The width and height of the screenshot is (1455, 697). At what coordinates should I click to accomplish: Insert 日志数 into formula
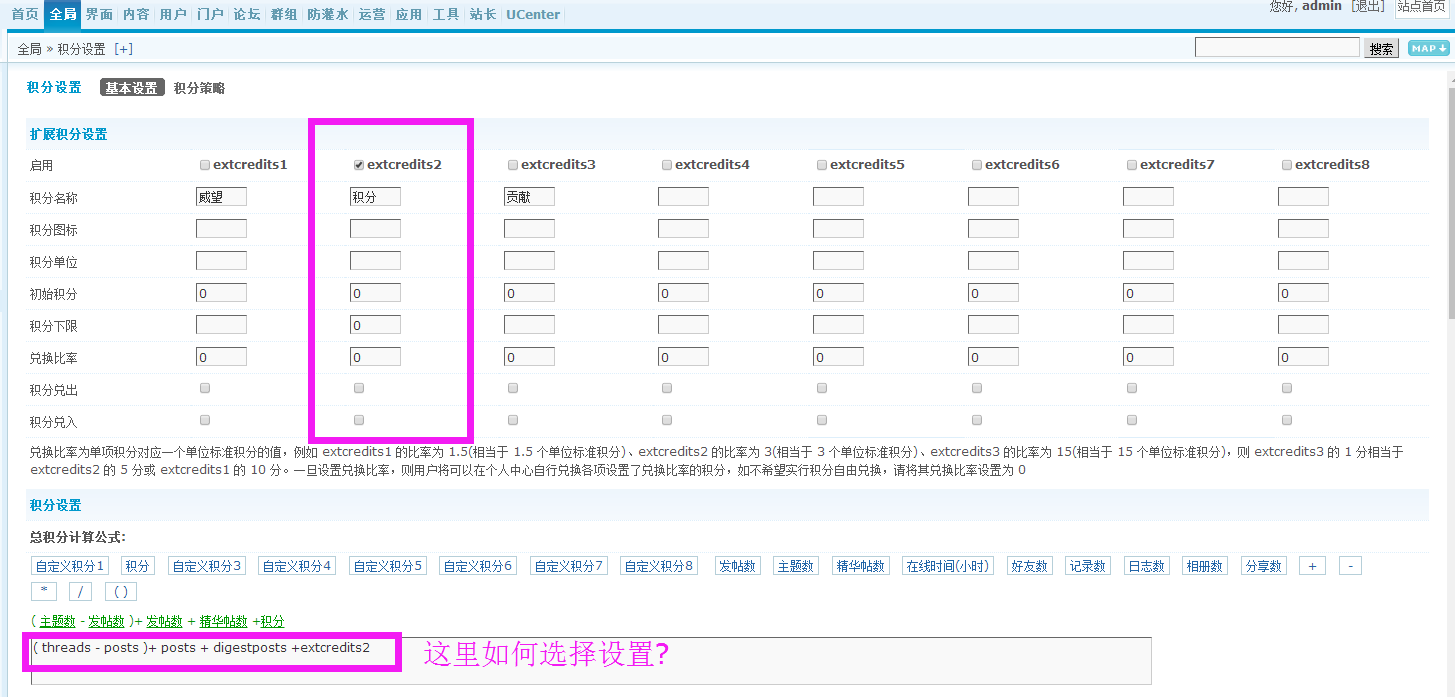pos(1146,566)
